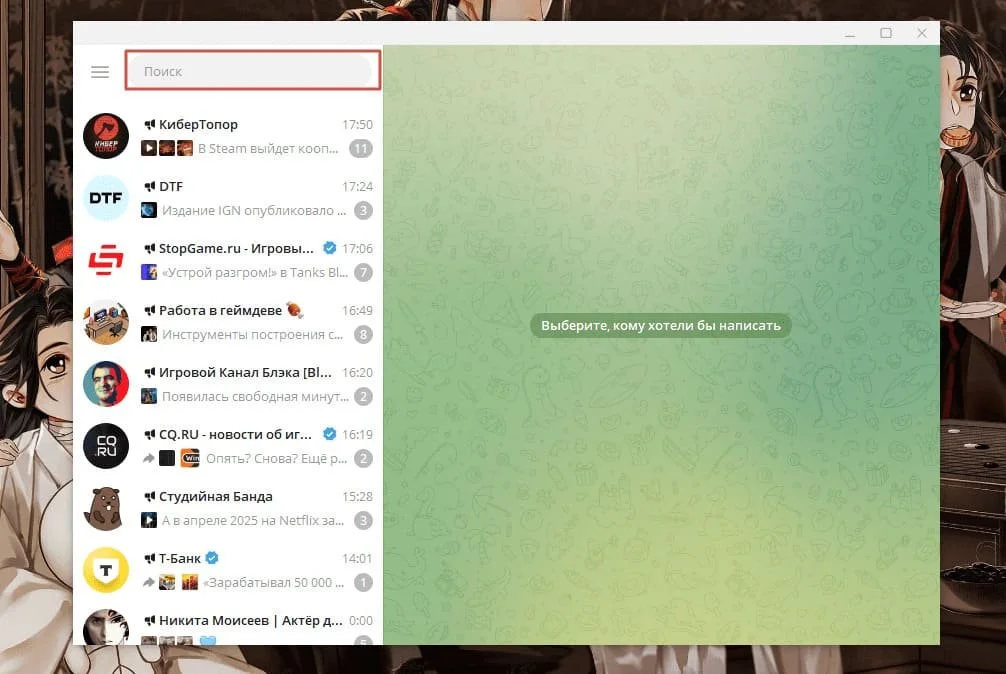Click the Никита Моисеев avatar
Image resolution: width=1006 pixels, height=674 pixels.
point(106,627)
